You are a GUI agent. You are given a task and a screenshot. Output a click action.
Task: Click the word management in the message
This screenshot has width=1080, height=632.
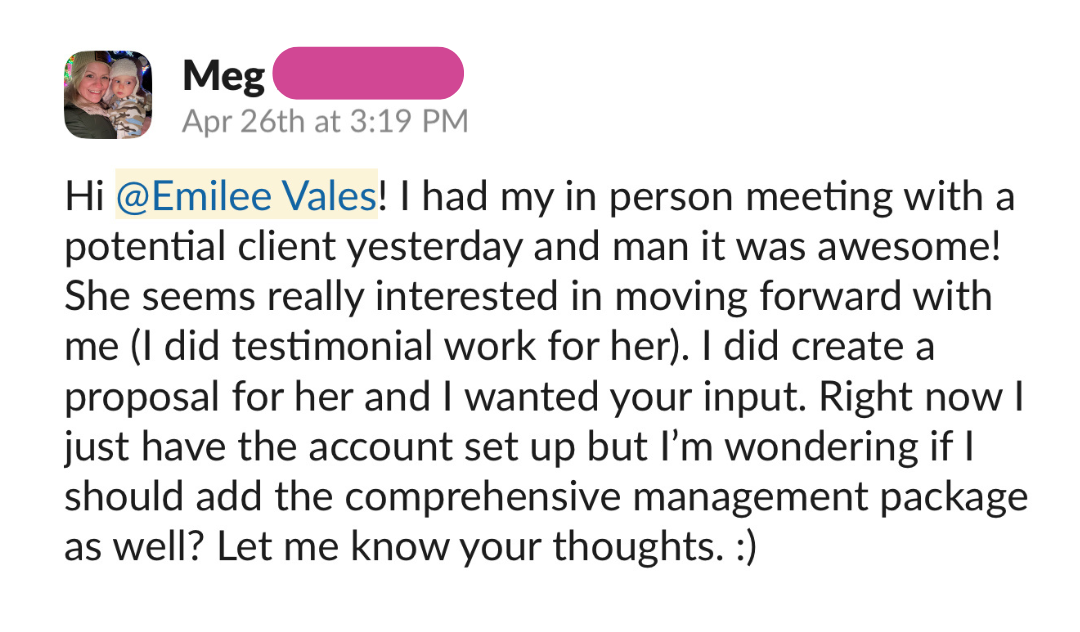[x=750, y=497]
